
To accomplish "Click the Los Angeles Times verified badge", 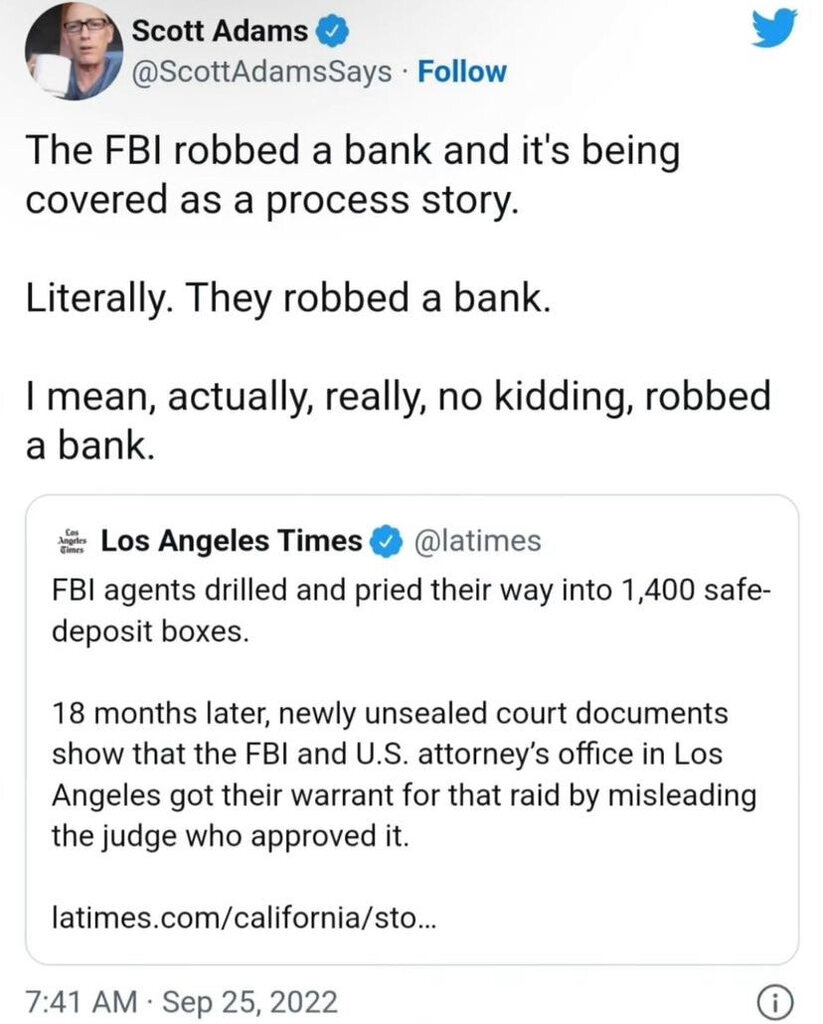I will 385,541.
